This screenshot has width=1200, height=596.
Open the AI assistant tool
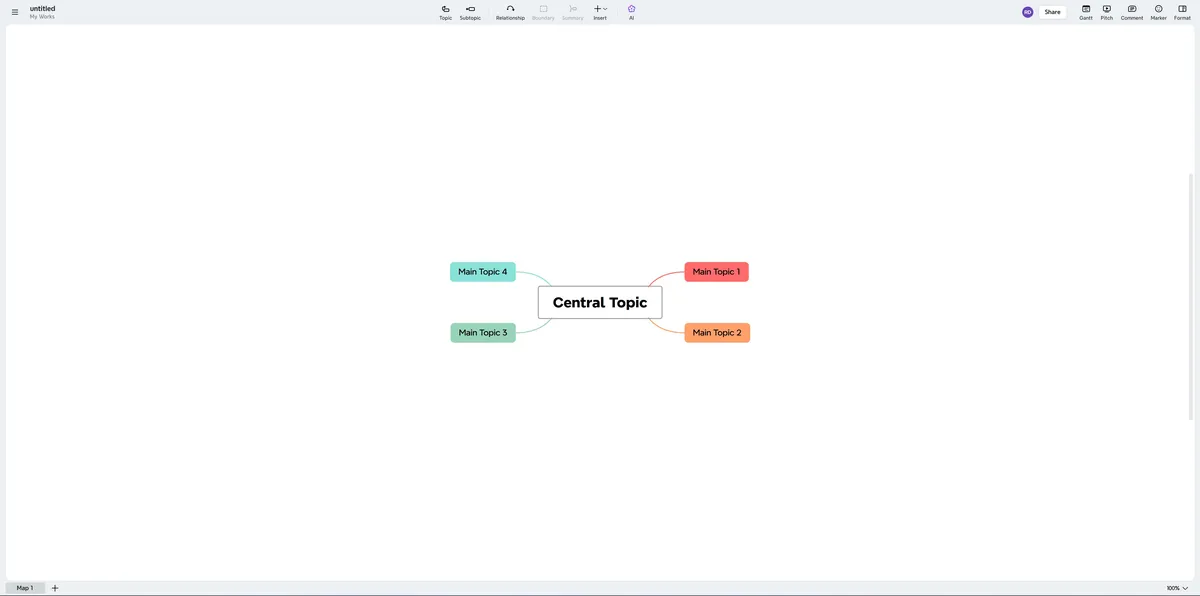631,12
